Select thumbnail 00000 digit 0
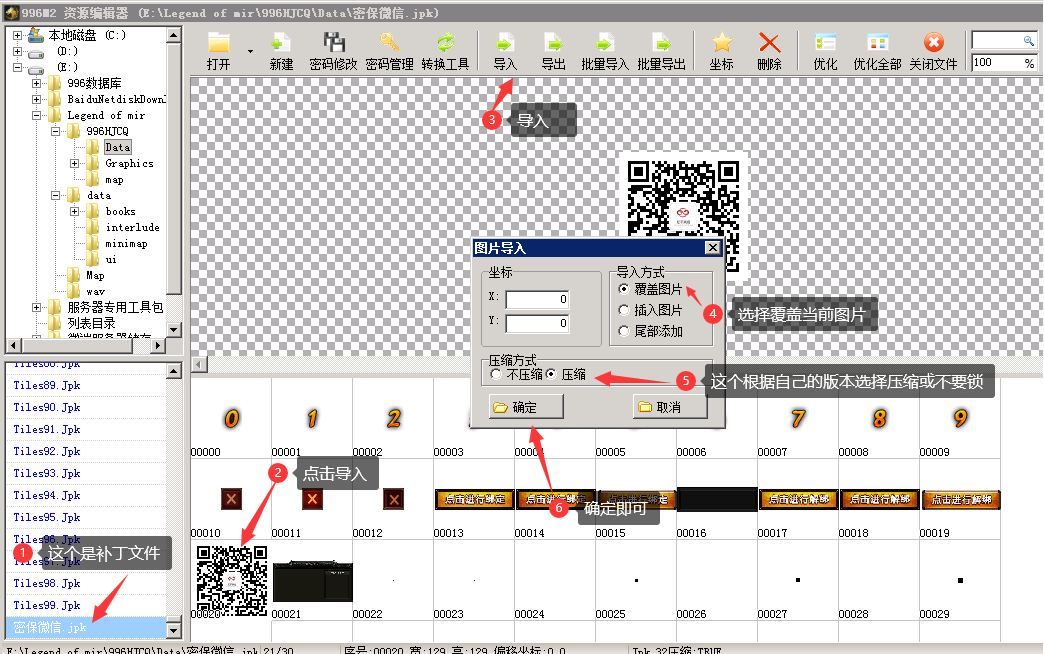Viewport: 1044px width, 654px height. click(x=231, y=418)
